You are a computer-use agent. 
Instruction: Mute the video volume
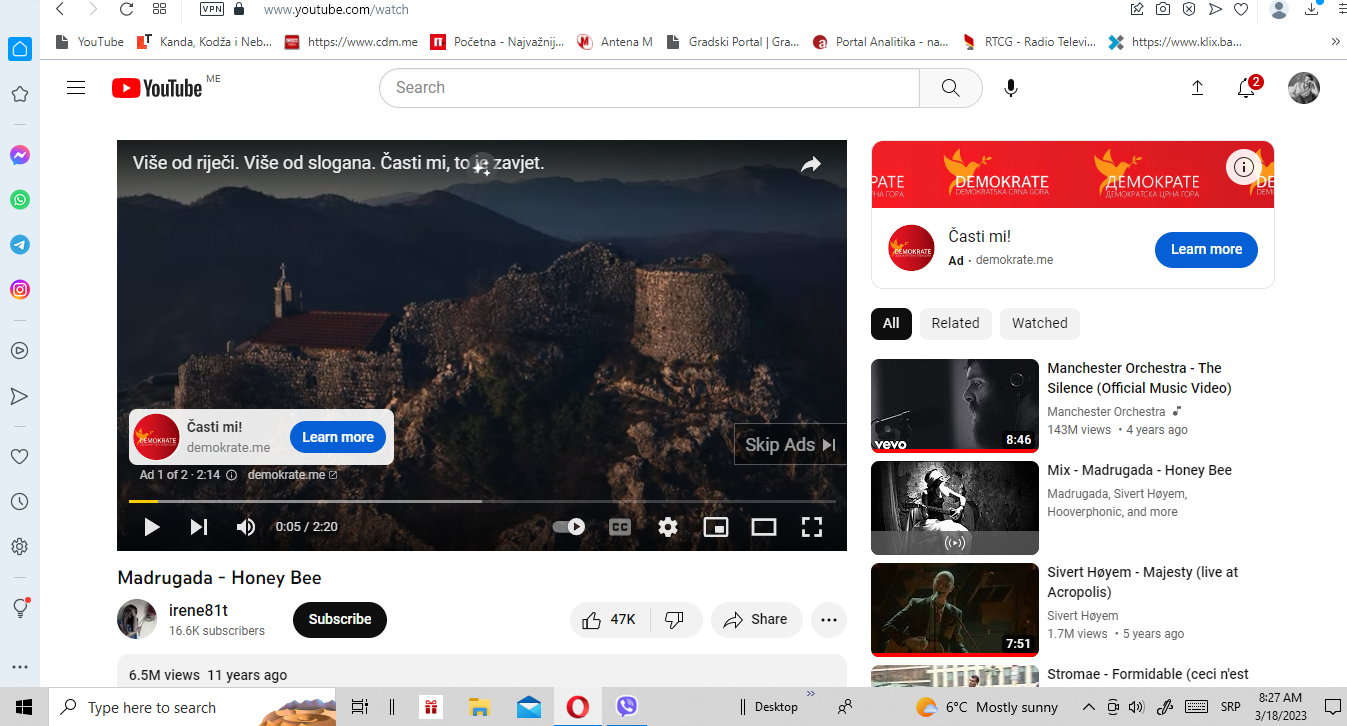(246, 527)
